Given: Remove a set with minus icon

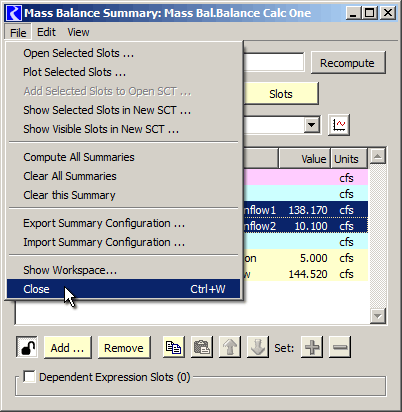Looking at the screenshot, I should coord(340,347).
